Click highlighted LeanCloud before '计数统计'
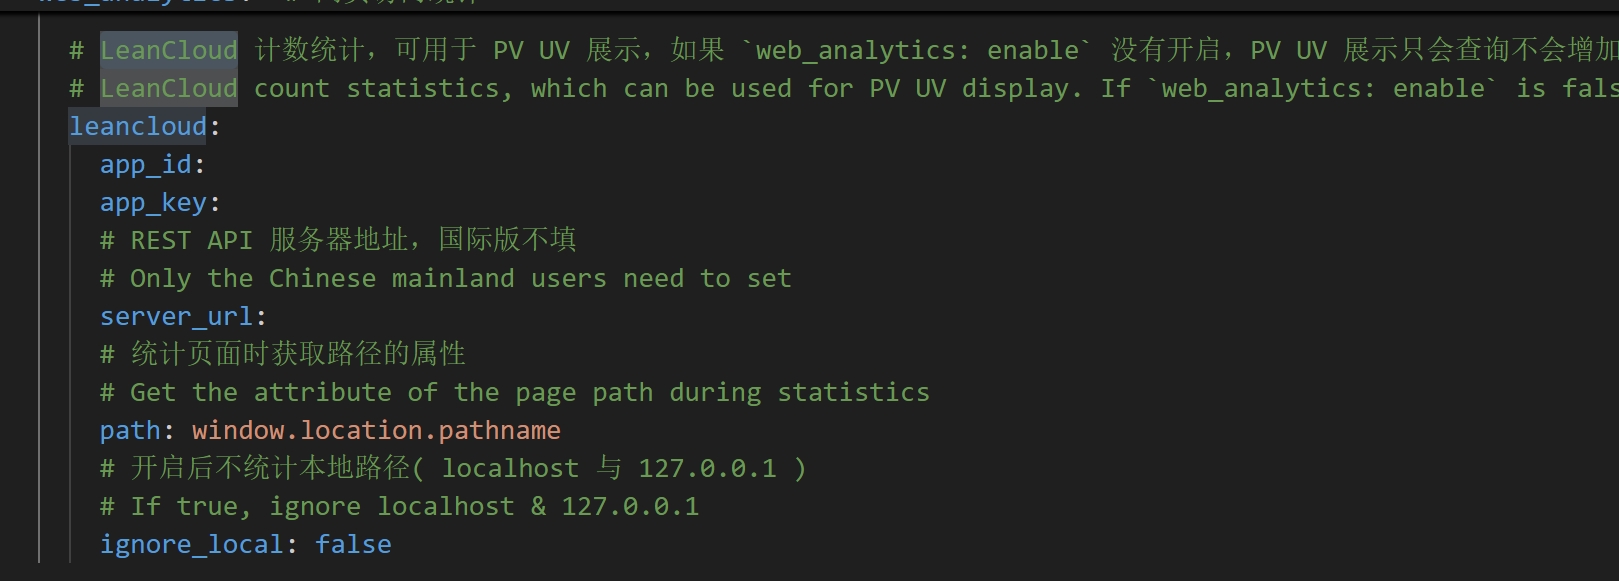This screenshot has width=1619, height=581. click(x=168, y=51)
